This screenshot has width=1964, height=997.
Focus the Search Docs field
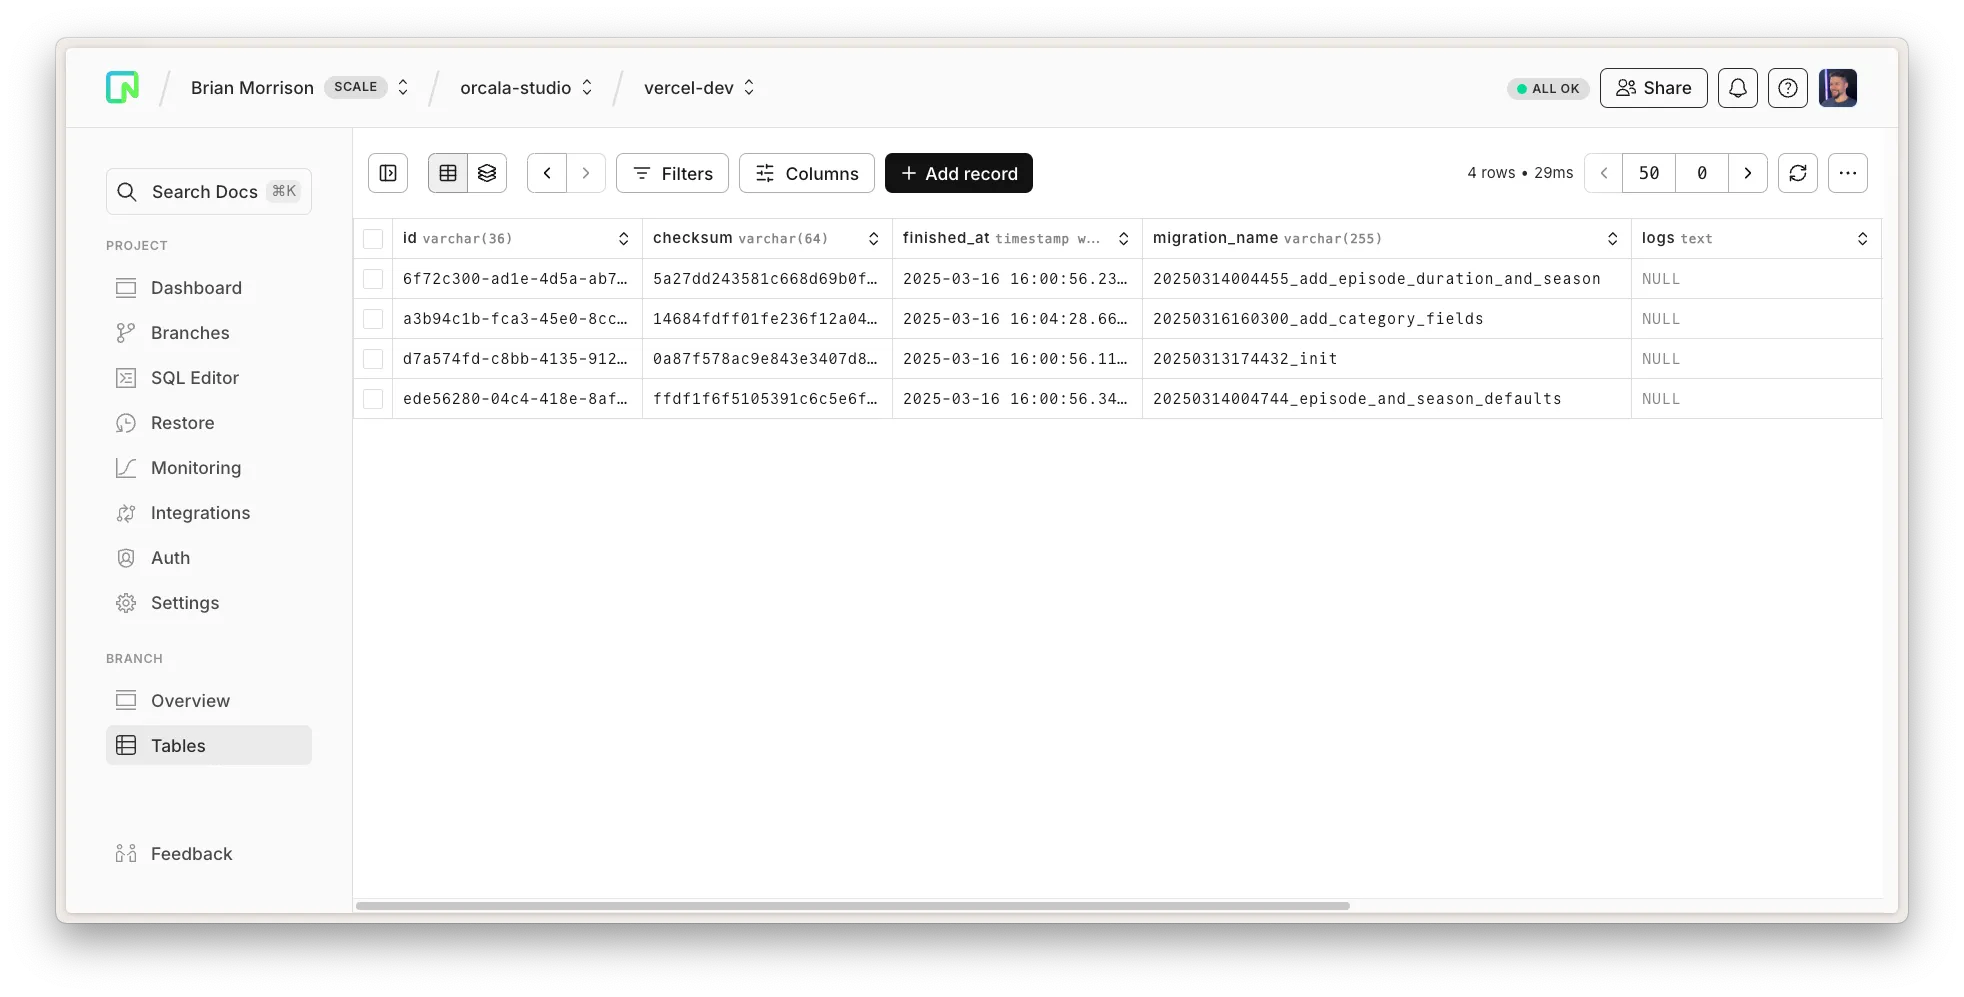click(x=209, y=191)
